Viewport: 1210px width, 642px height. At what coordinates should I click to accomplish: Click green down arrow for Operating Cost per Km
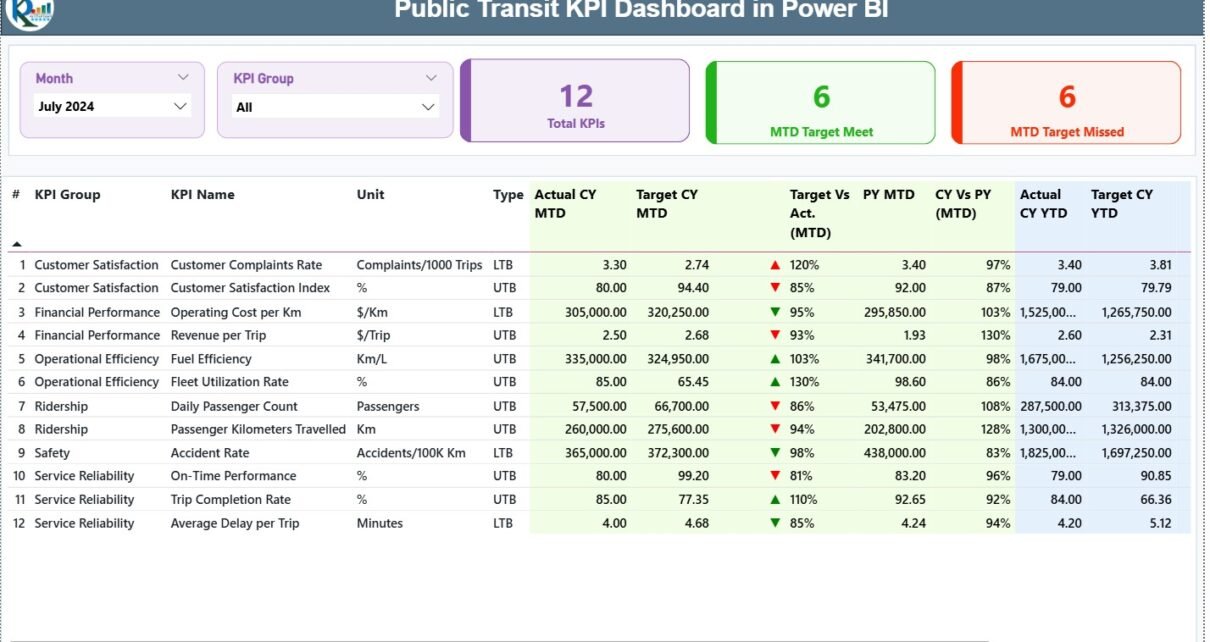pyautogui.click(x=775, y=312)
